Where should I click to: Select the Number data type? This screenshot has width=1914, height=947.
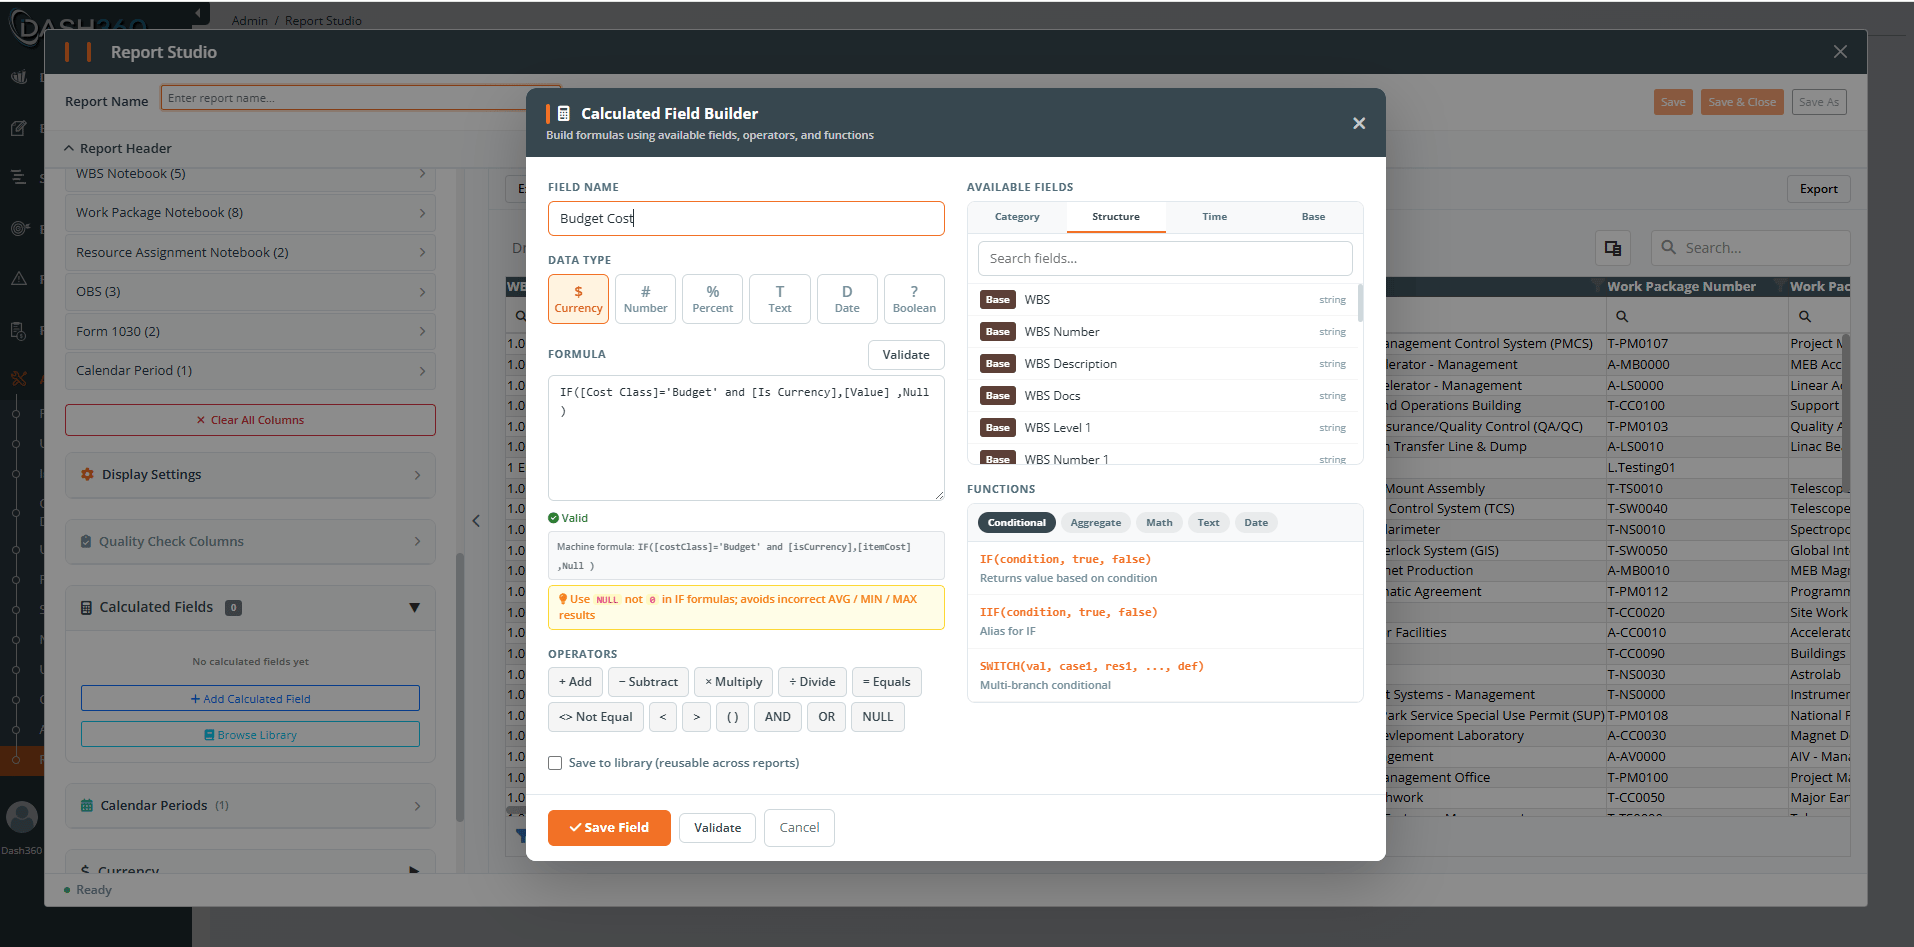645,299
